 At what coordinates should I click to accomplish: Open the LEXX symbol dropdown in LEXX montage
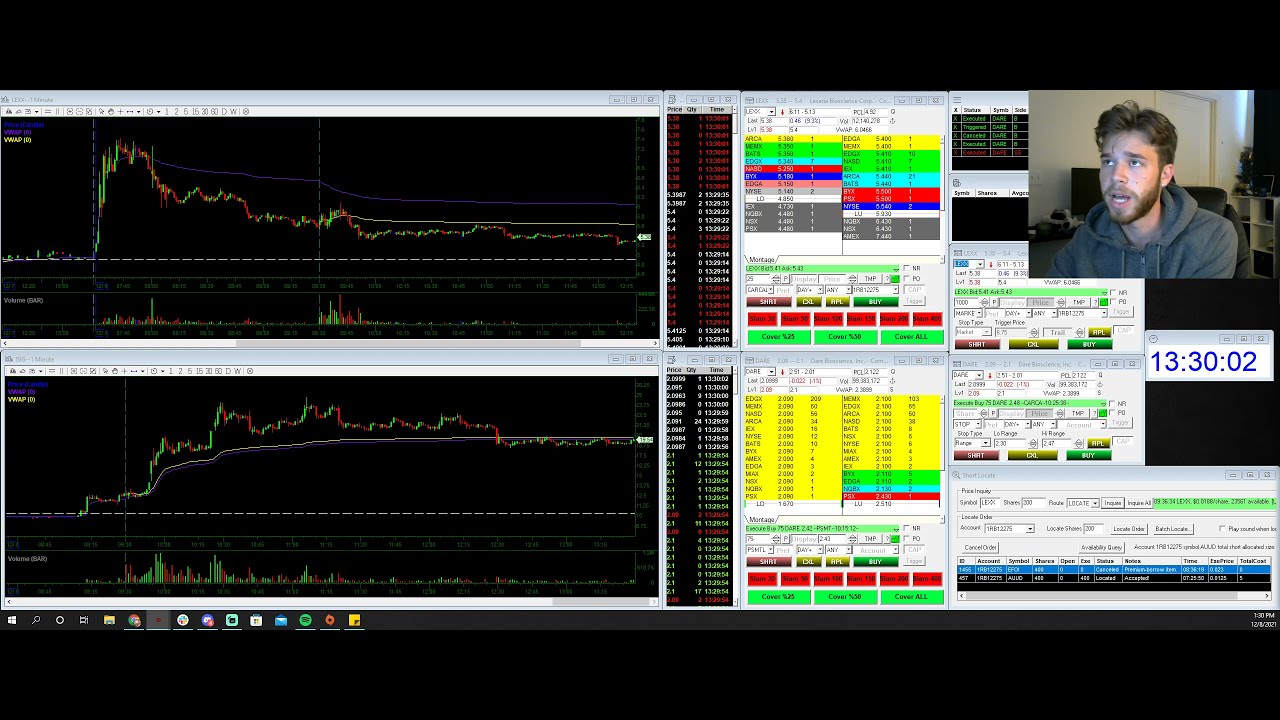click(772, 111)
